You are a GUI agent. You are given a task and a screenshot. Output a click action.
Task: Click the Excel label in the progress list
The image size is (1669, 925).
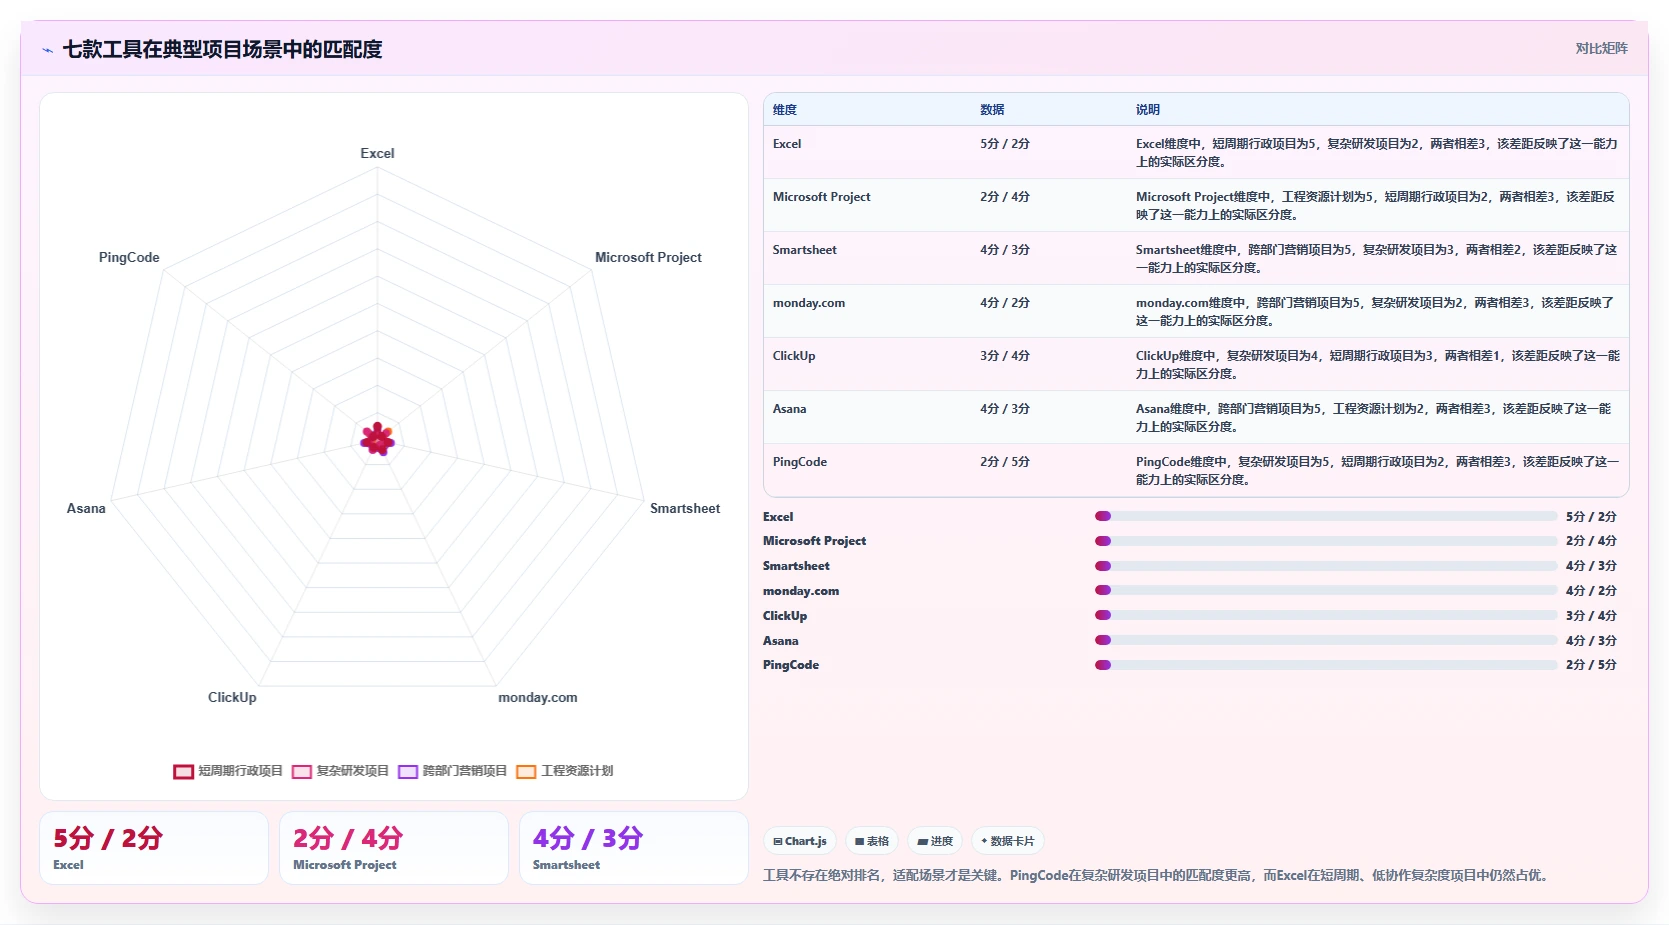pos(778,517)
